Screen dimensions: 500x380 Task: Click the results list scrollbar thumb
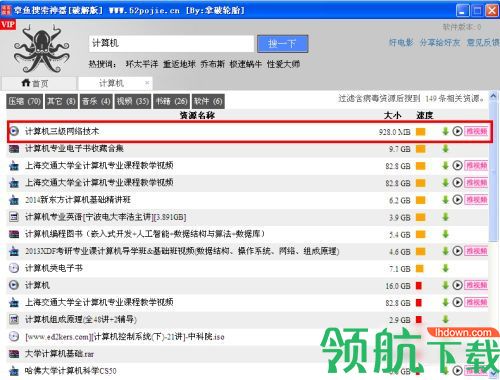tap(493, 172)
